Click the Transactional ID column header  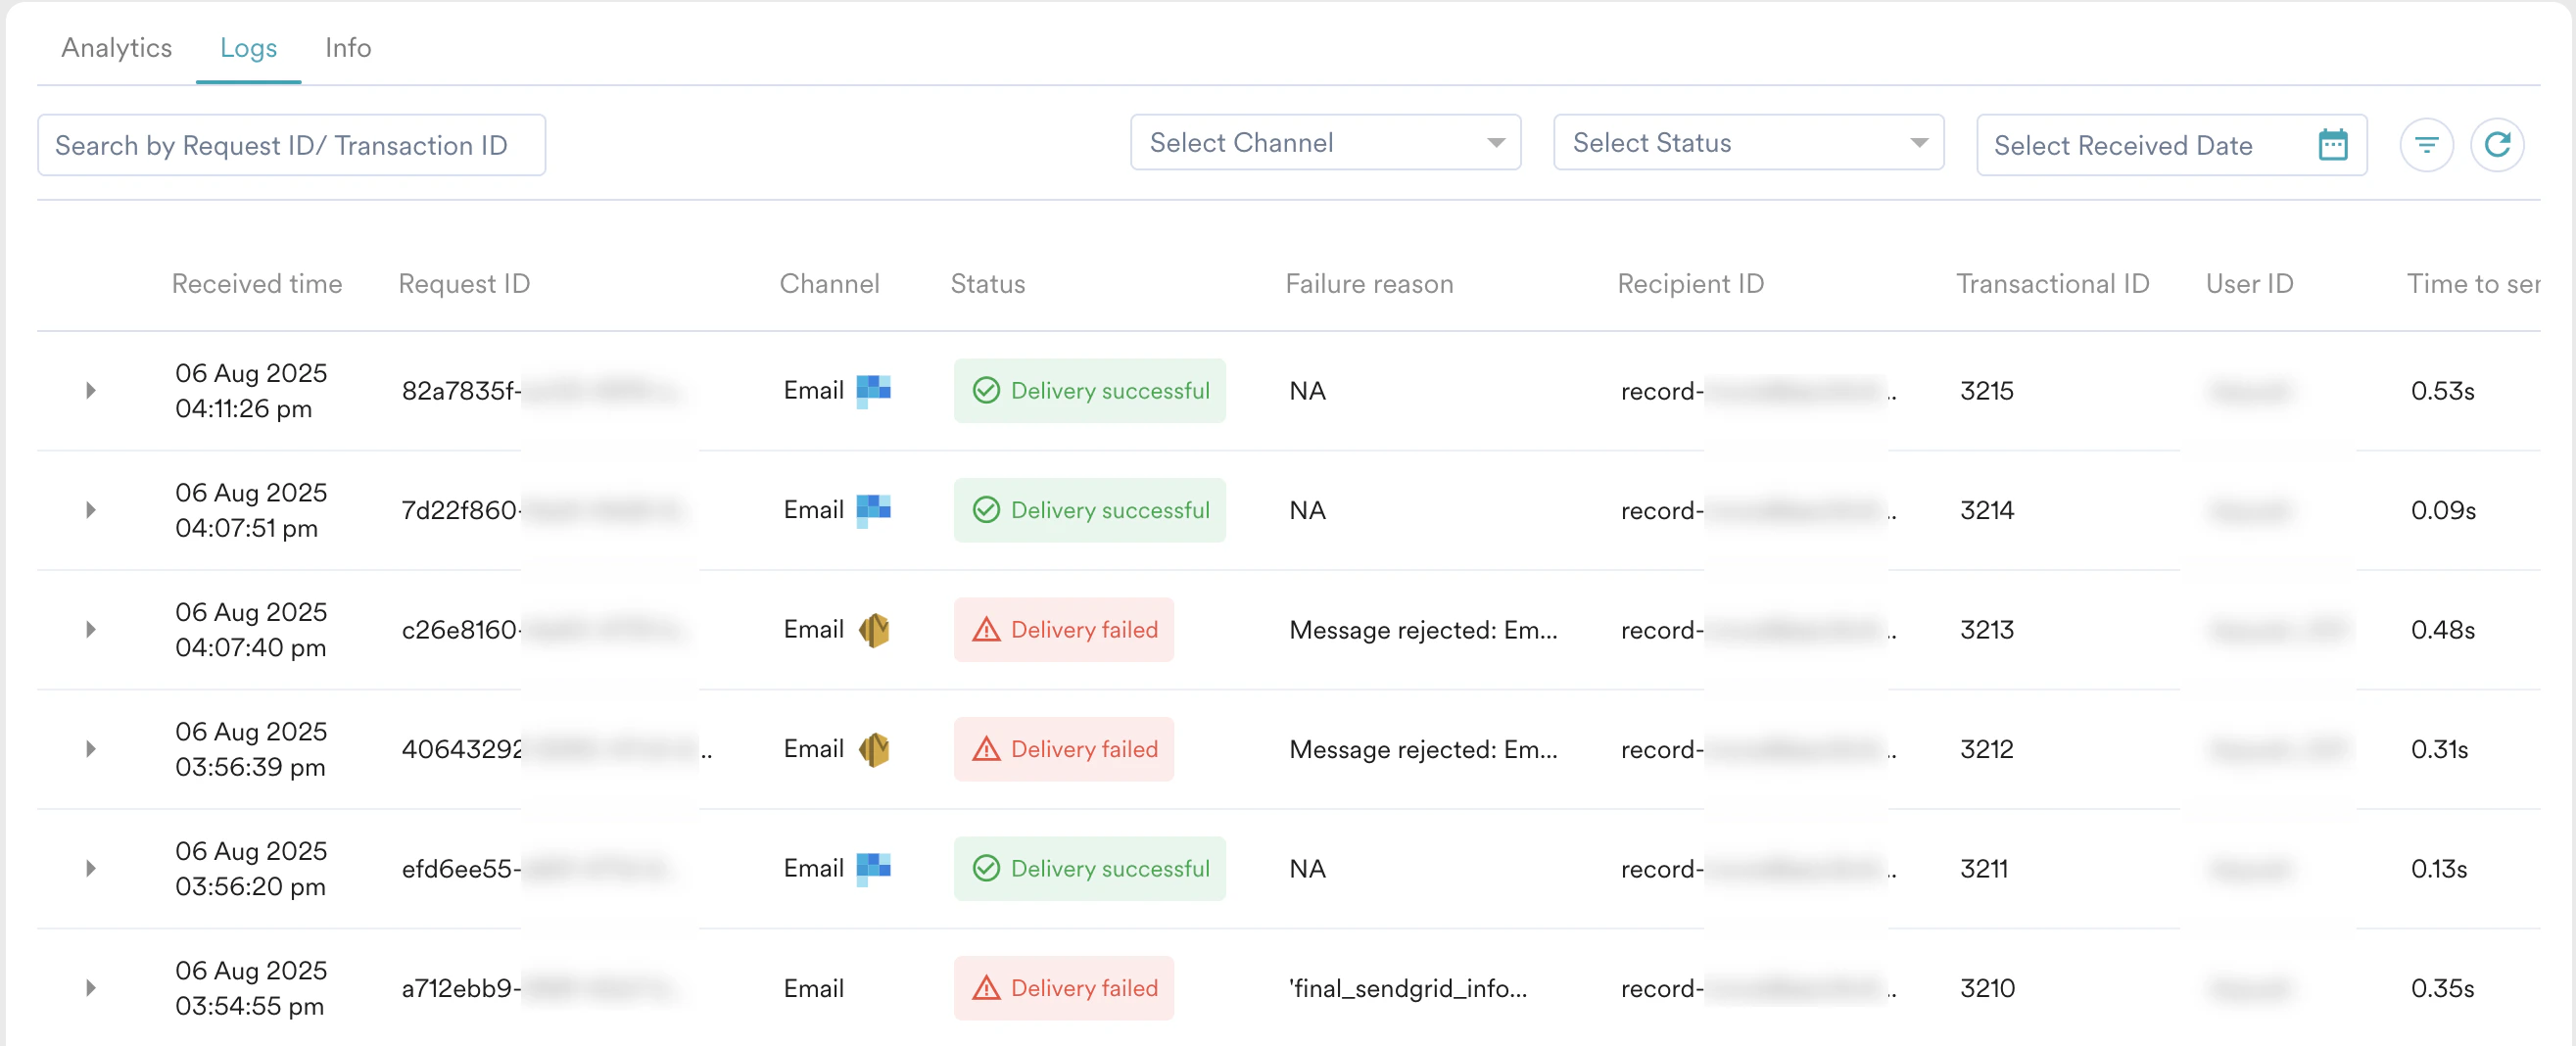pyautogui.click(x=2052, y=284)
